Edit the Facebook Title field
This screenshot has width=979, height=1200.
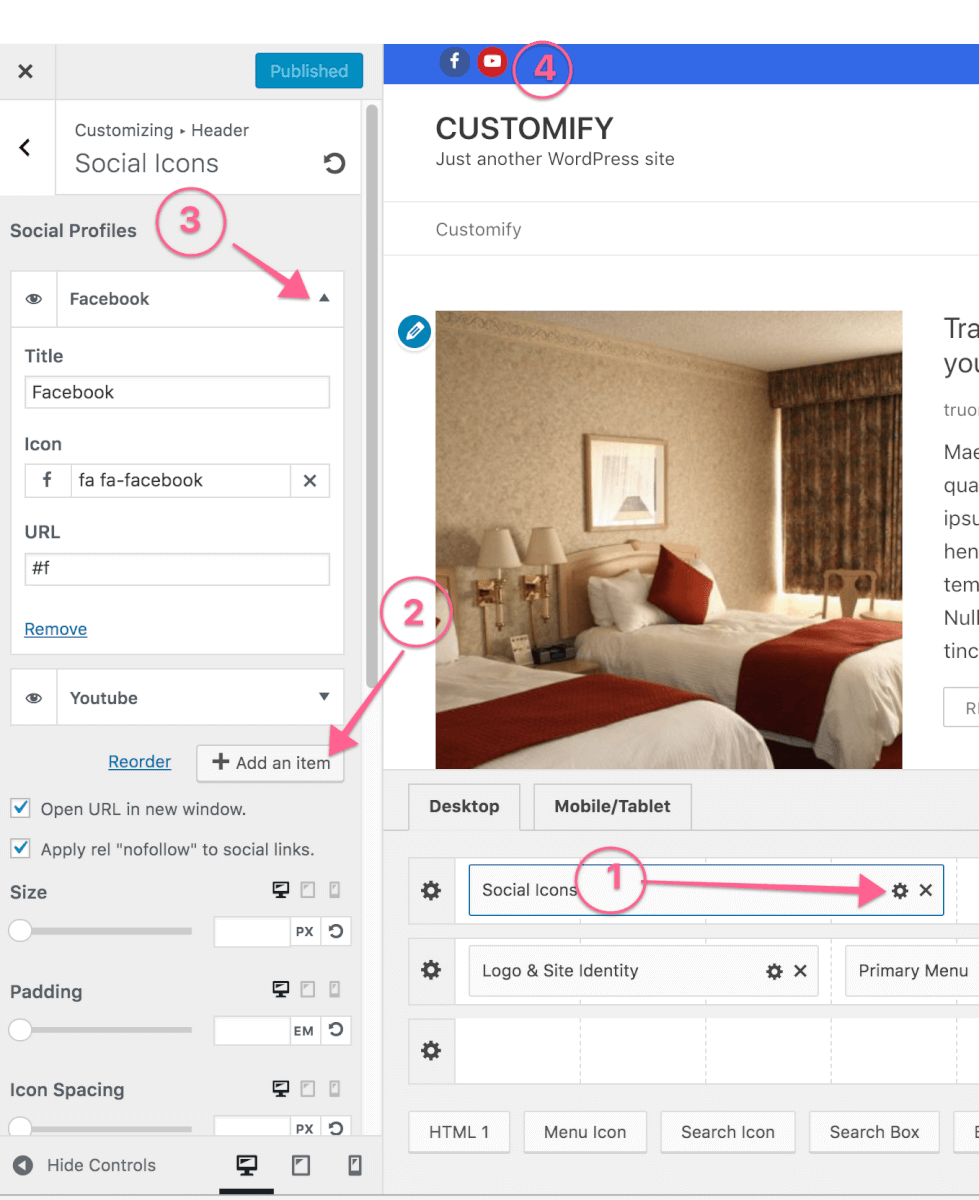(177, 392)
